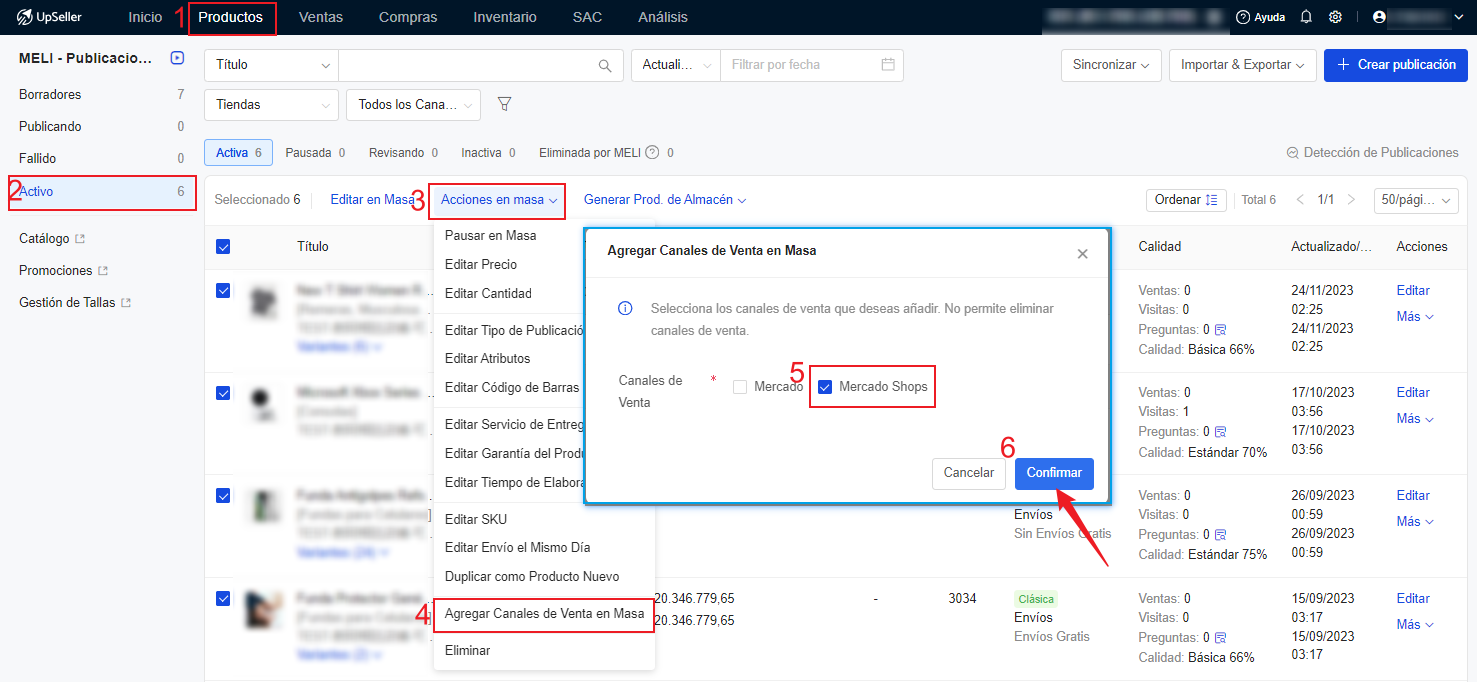Select Agregar Canales de Venta en Masa
Screen dimensions: 1477x682
pyautogui.click(x=544, y=614)
